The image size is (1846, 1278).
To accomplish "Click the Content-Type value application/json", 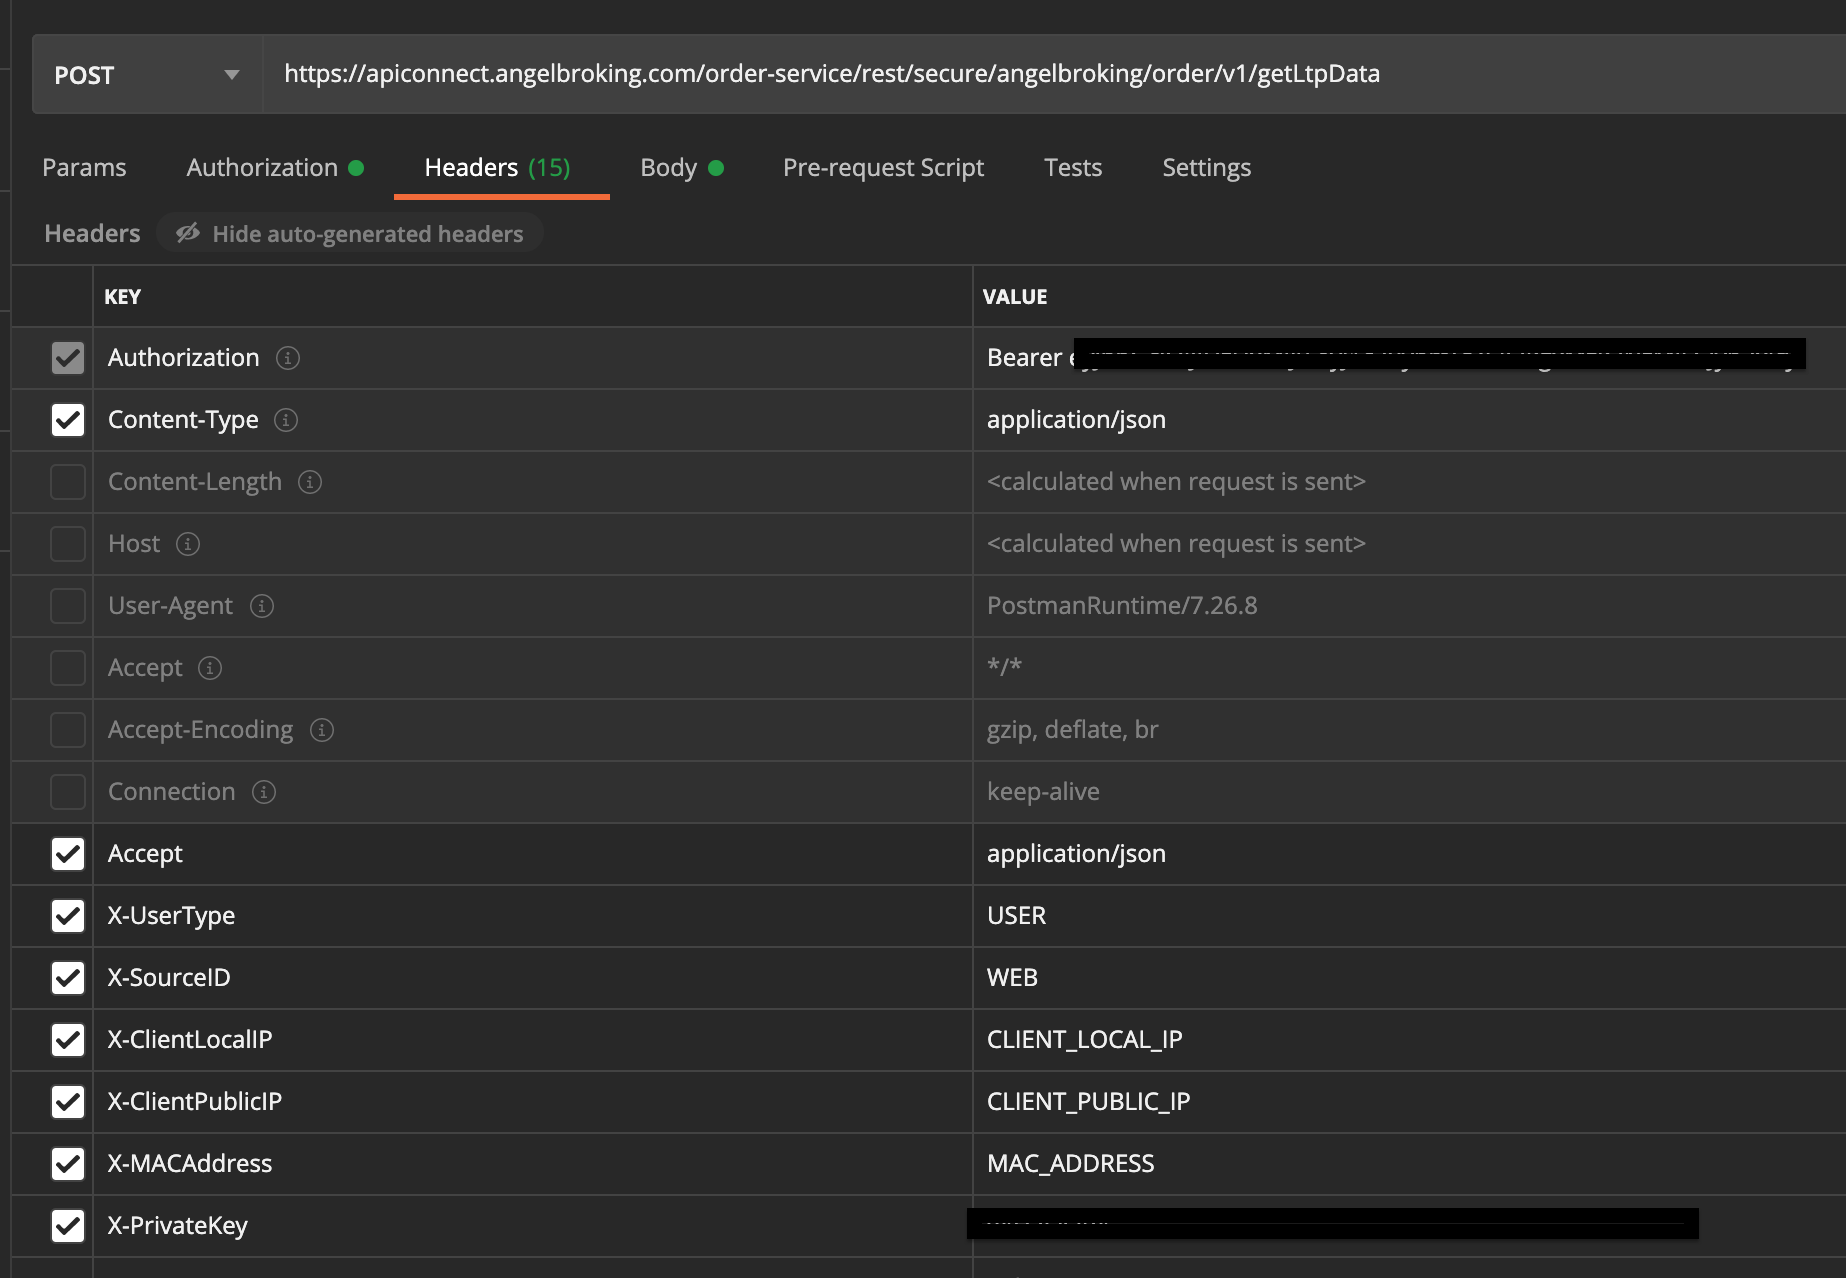I will click(x=1076, y=420).
